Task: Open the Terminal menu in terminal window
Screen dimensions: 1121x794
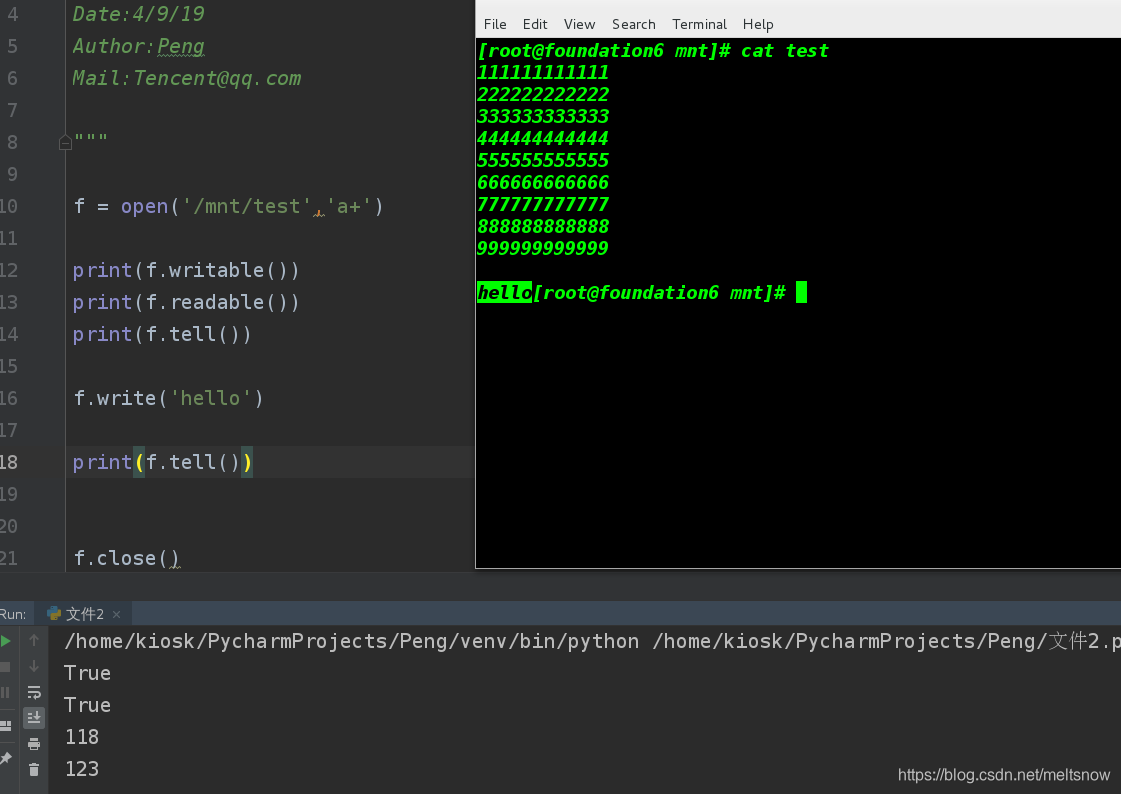Action: [x=699, y=24]
